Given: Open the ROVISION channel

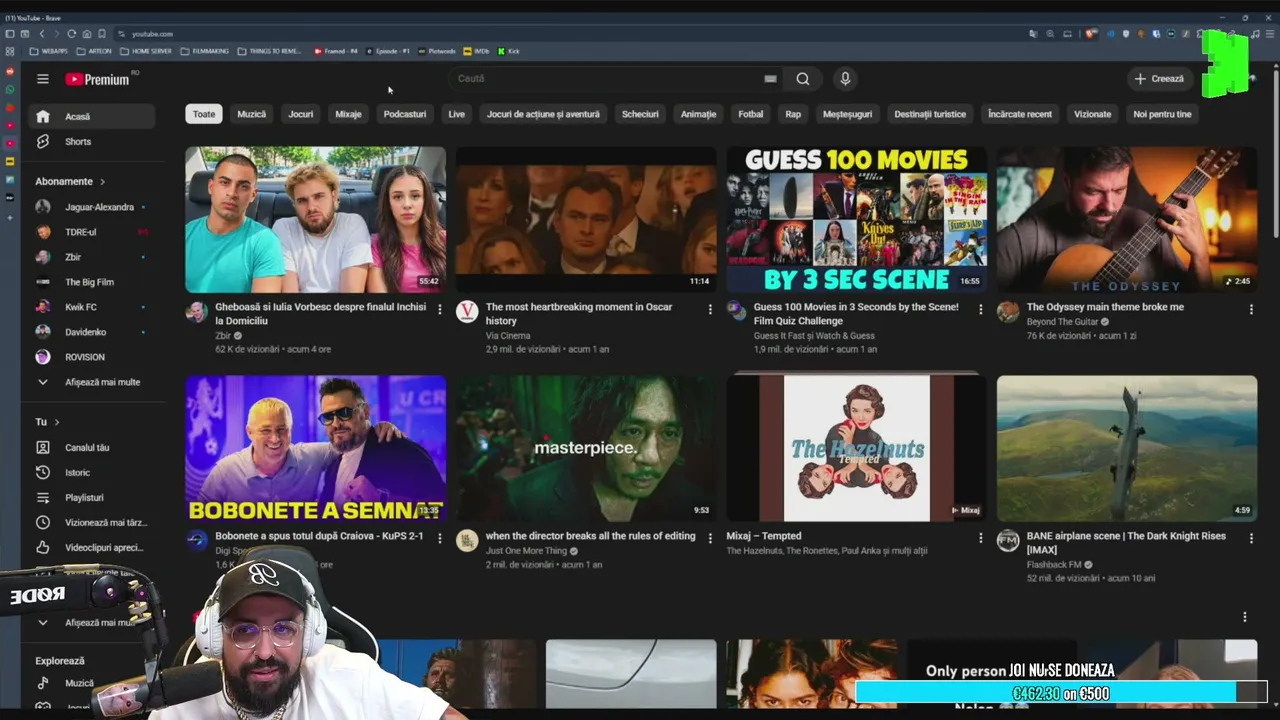Looking at the screenshot, I should 92,357.
